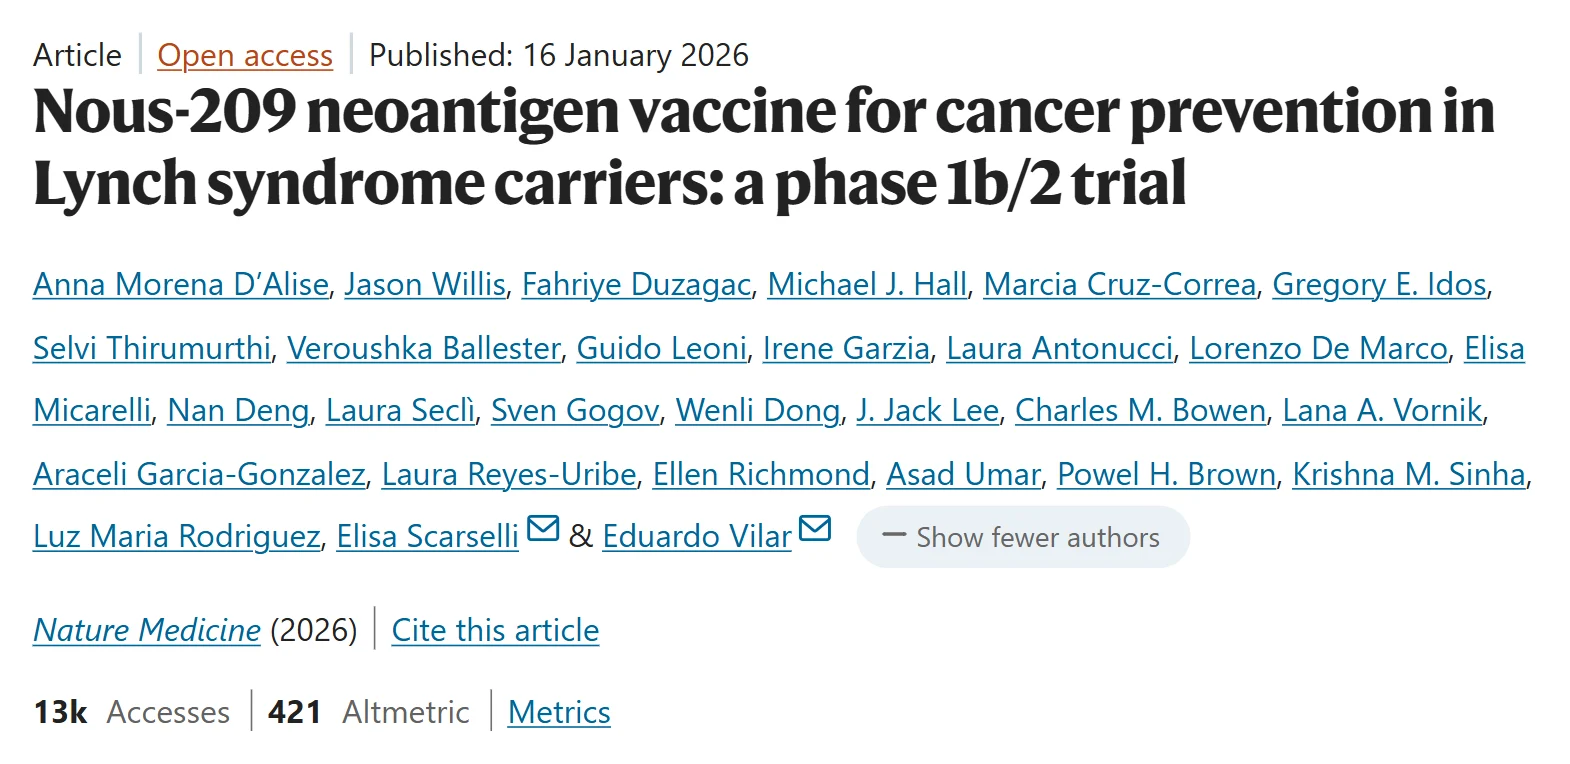
Task: Click the Elisa Scarselli author name
Action: (427, 537)
